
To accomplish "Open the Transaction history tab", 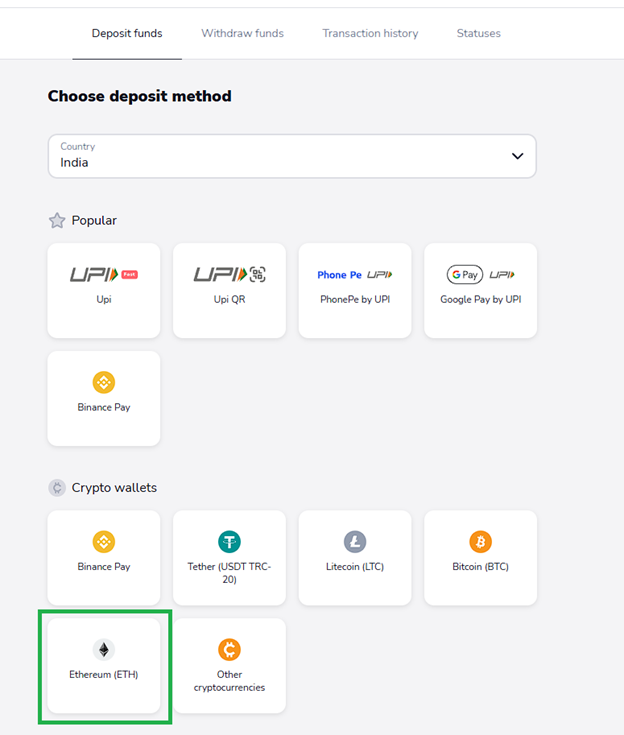I will pyautogui.click(x=370, y=33).
